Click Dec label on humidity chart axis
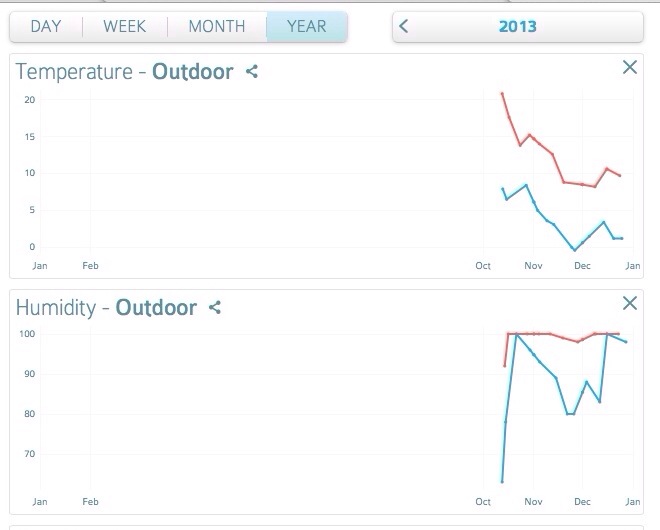 click(582, 501)
